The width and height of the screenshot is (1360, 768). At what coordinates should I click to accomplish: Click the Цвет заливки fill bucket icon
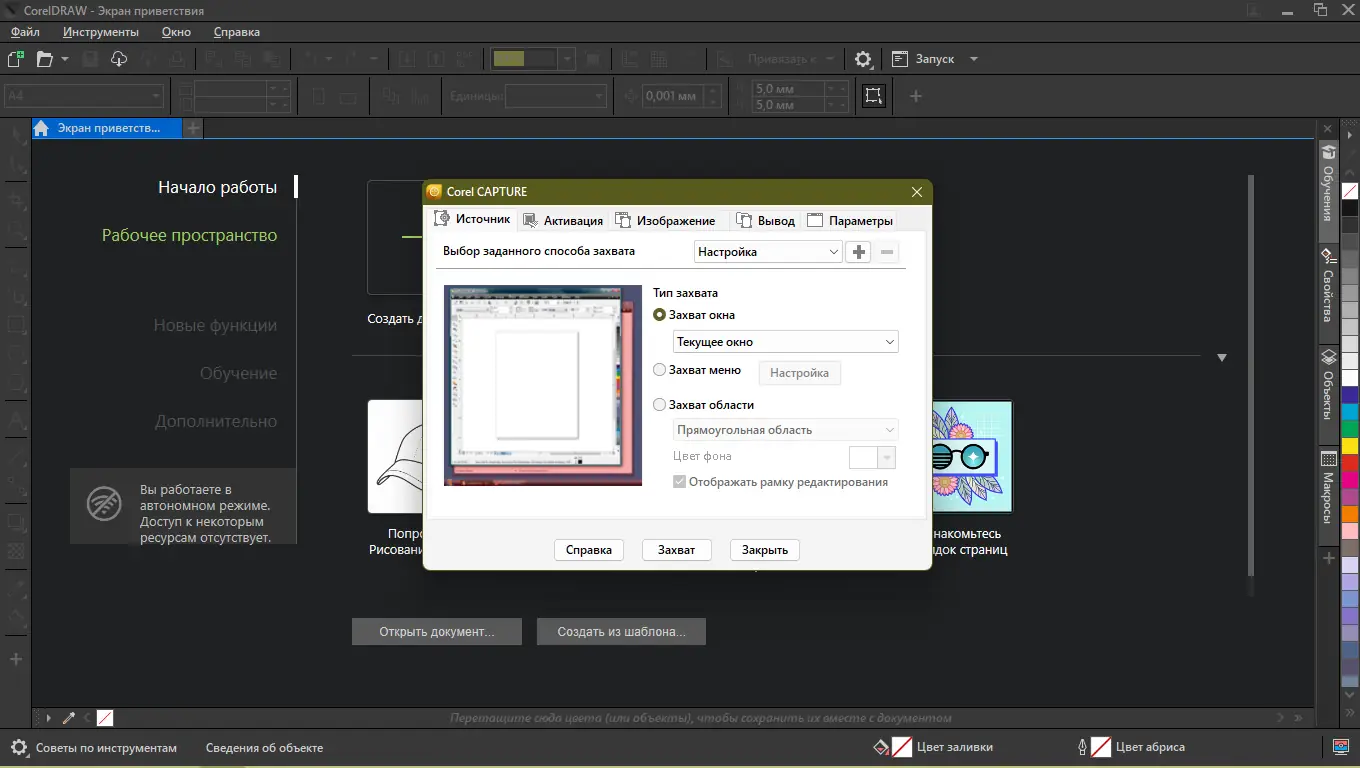click(881, 747)
